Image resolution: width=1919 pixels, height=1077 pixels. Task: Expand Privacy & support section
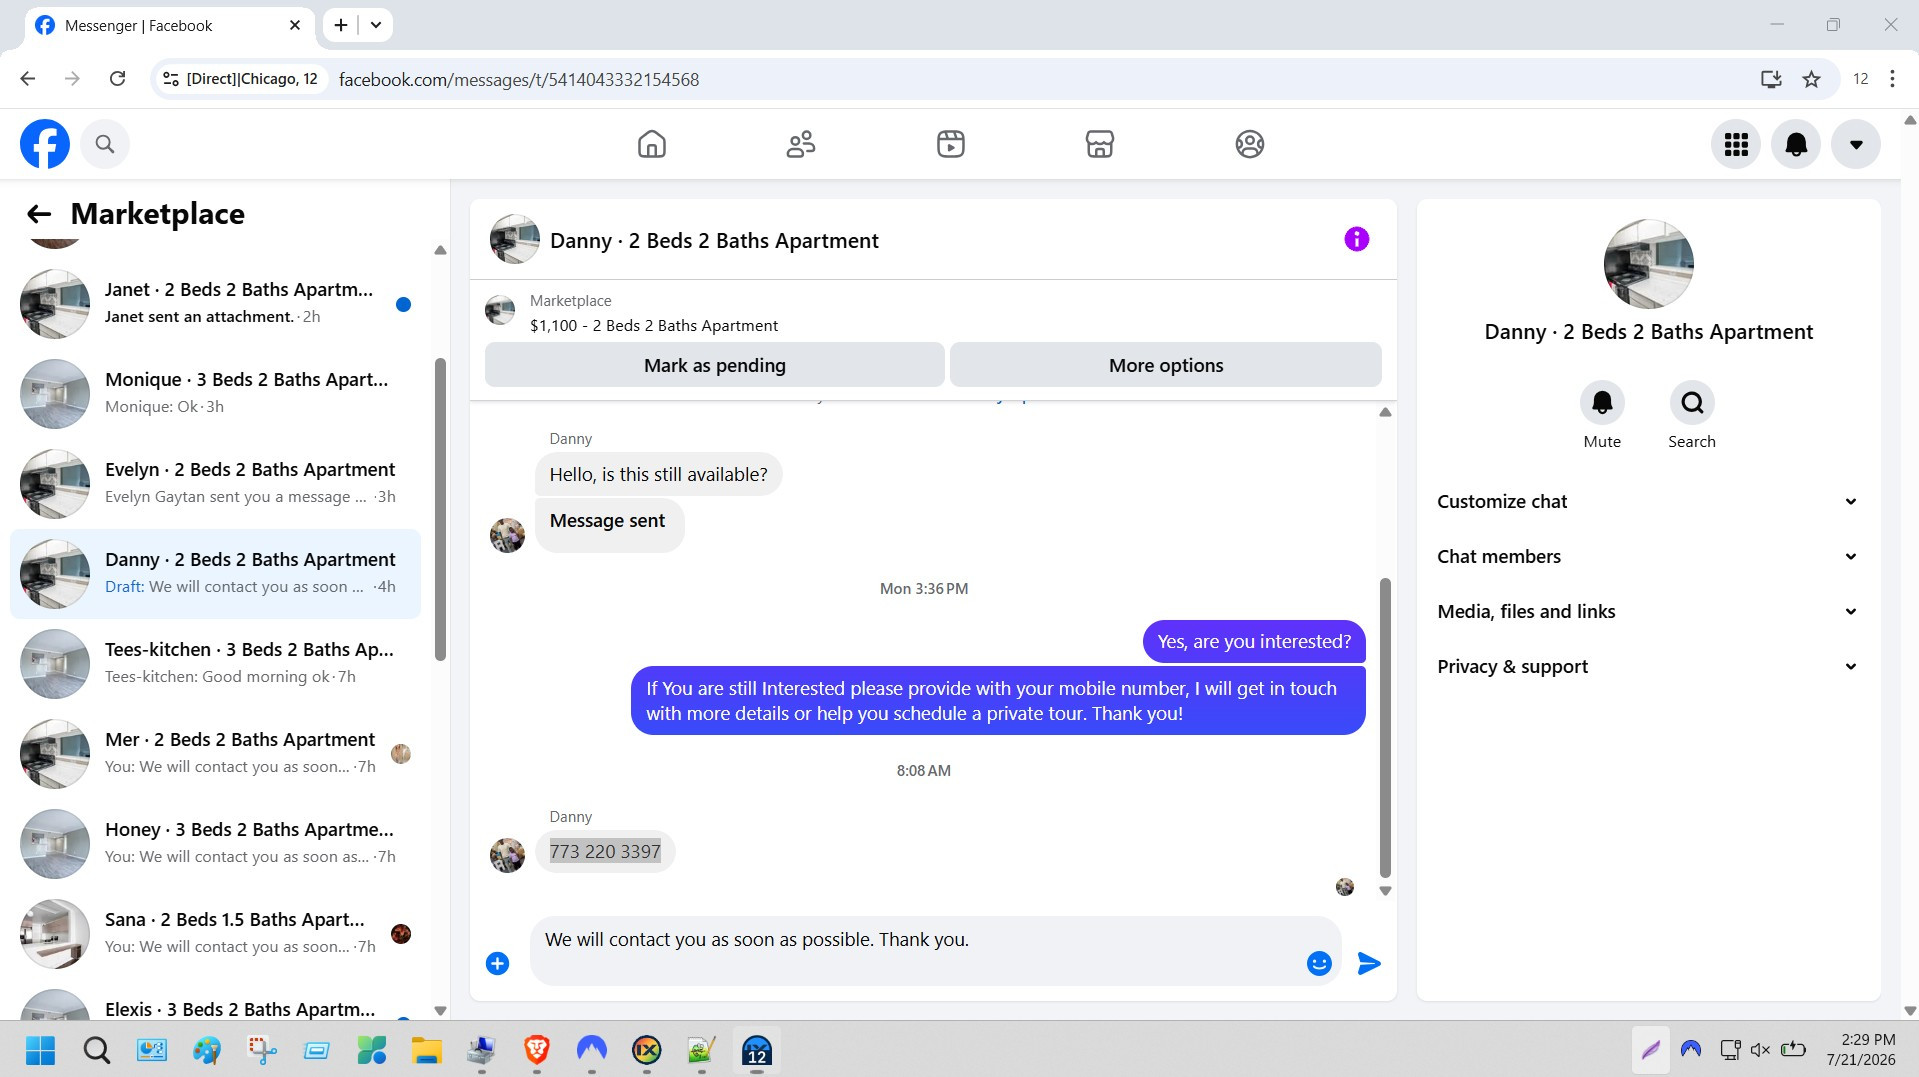pyautogui.click(x=1648, y=667)
